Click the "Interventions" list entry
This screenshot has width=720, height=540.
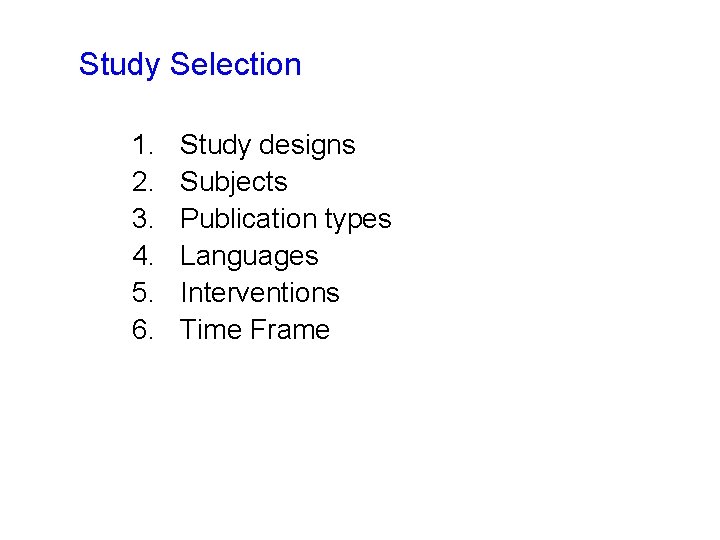pos(260,292)
